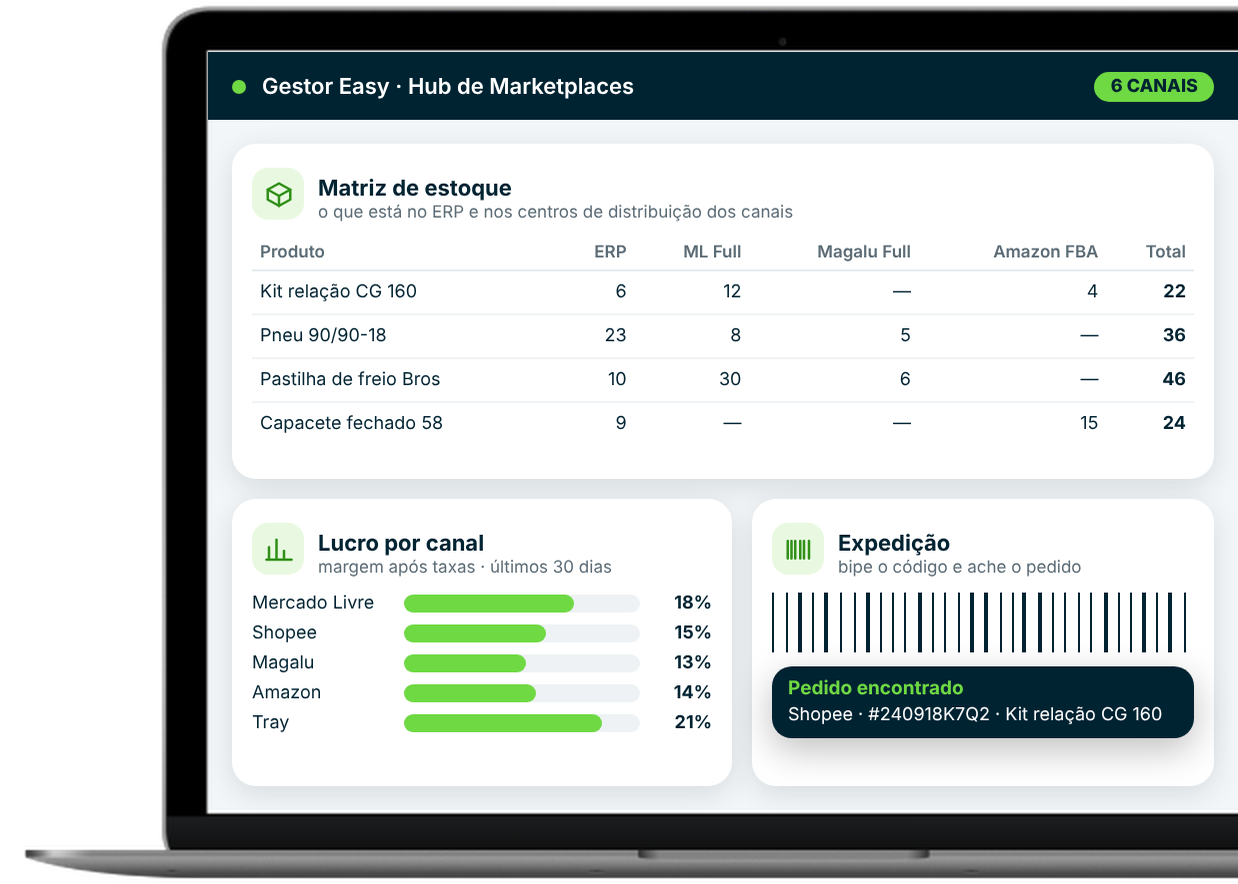Click the Gestor Easy · Hub de Marketplaces title
Viewport: 1238px width, 884px height.
448,87
